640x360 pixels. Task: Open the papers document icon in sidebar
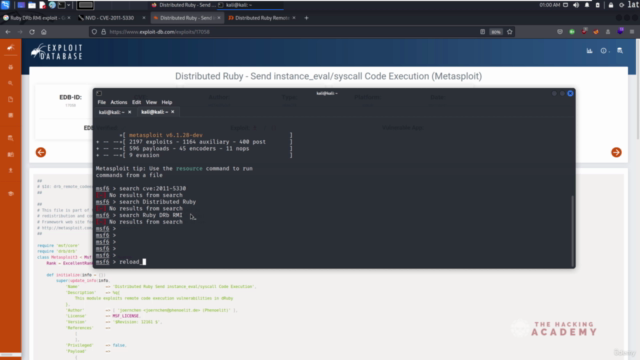(x=11, y=99)
